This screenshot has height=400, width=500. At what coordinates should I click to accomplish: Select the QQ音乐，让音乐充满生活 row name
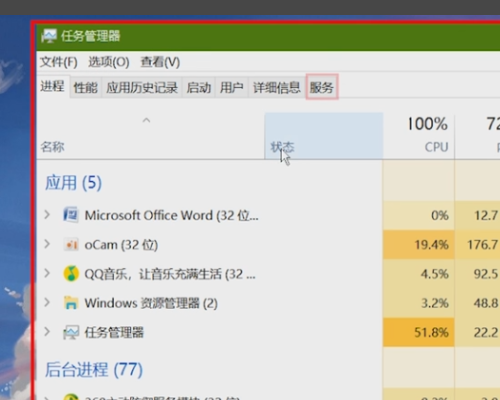click(x=170, y=274)
